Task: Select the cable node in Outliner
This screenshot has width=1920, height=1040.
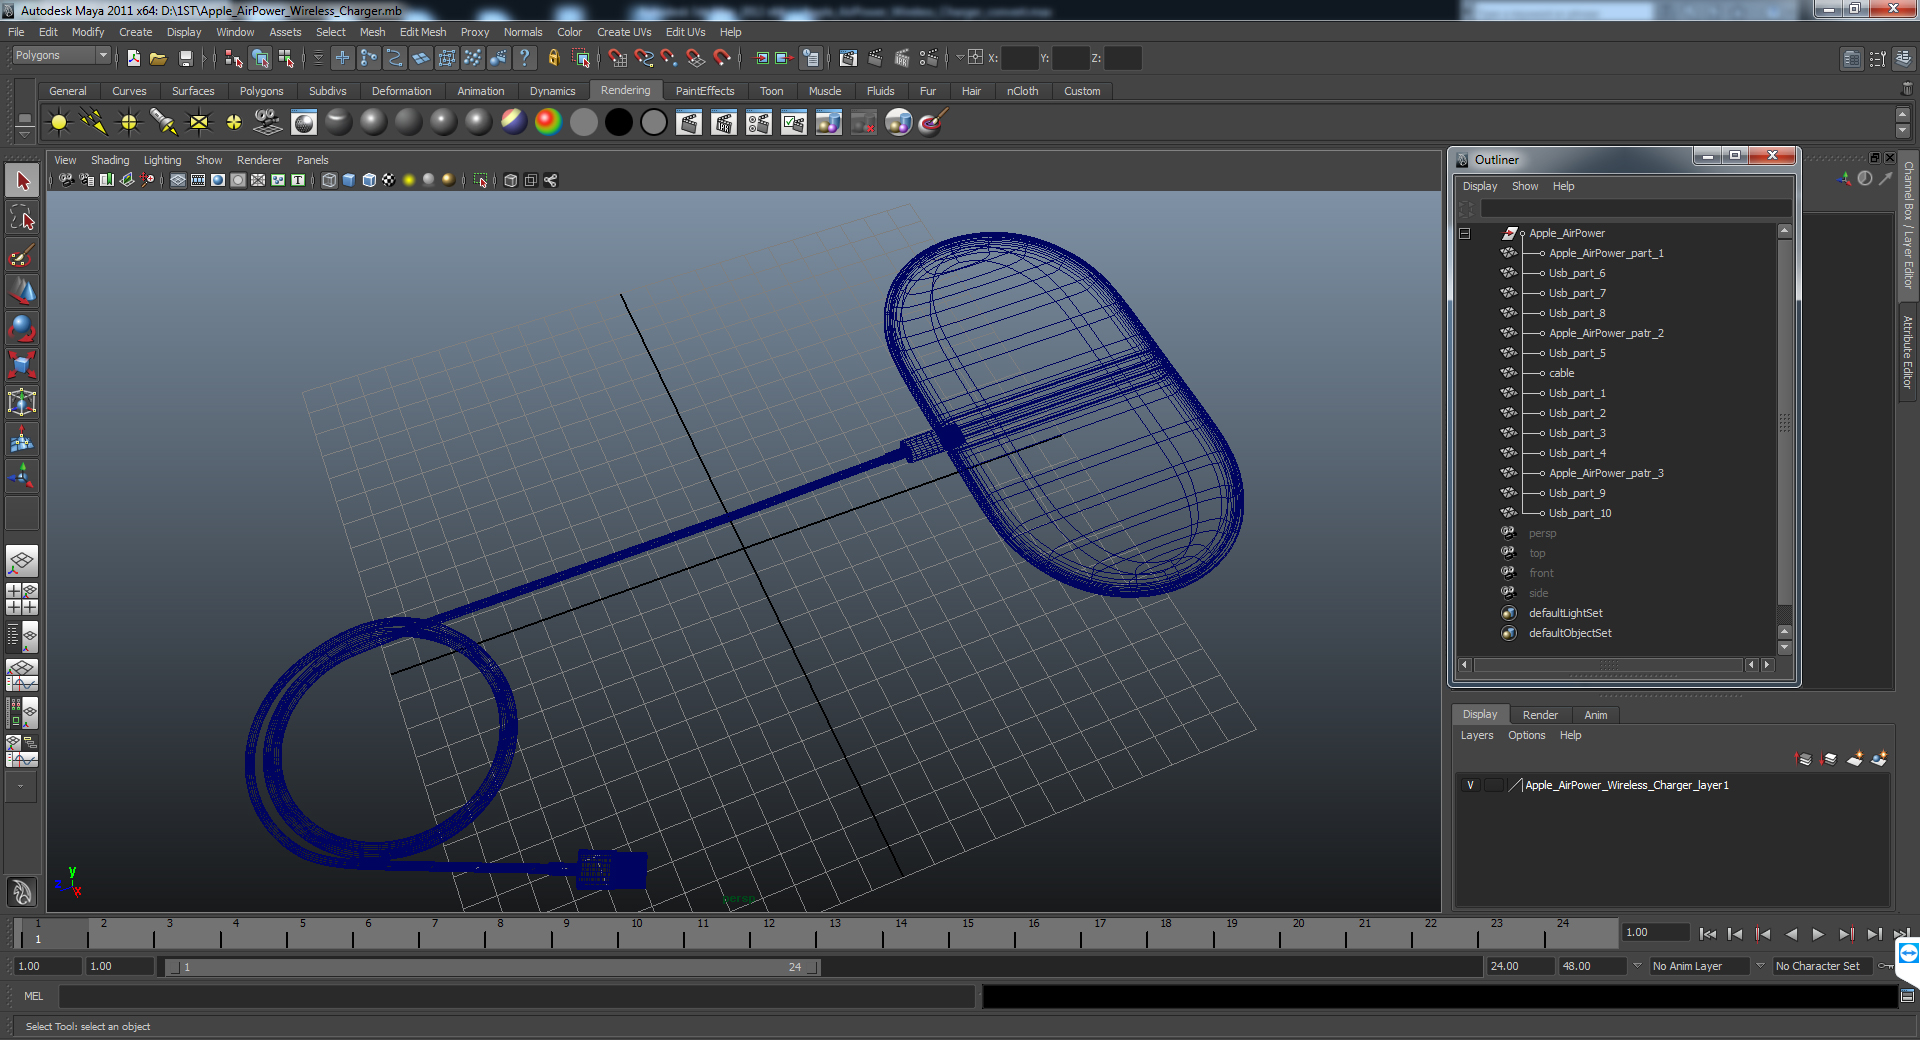Action: coord(1561,373)
